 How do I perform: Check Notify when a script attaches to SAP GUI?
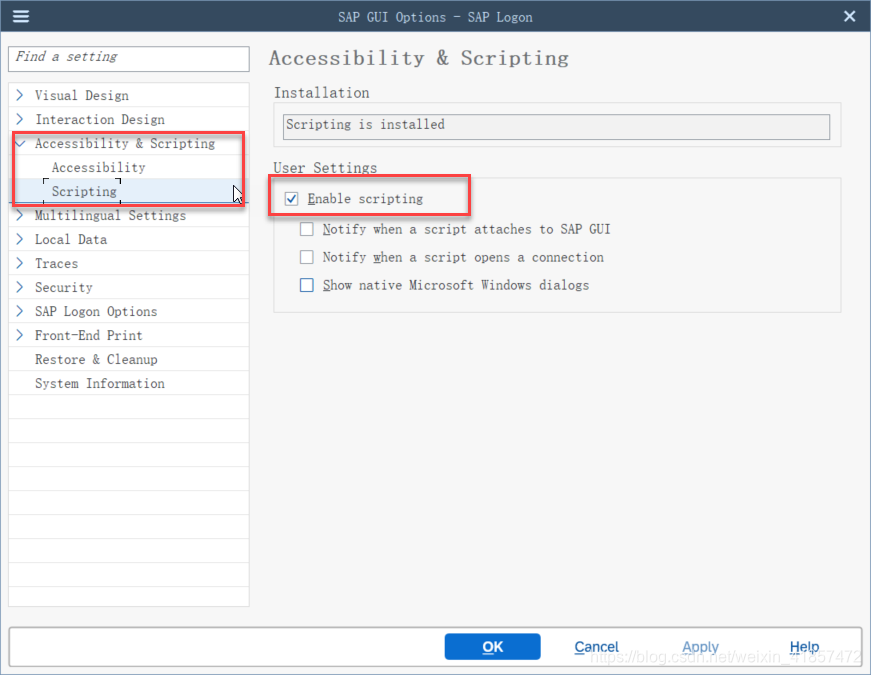click(x=307, y=229)
